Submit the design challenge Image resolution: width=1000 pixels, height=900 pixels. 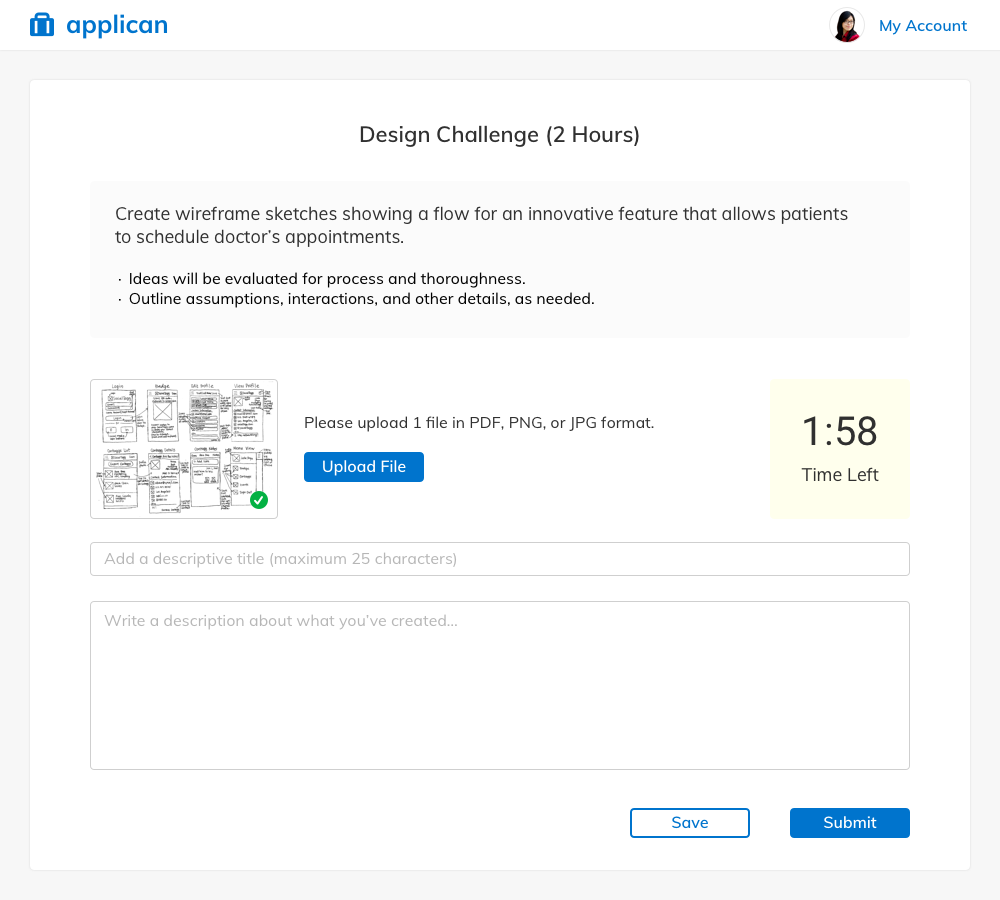pyautogui.click(x=849, y=823)
